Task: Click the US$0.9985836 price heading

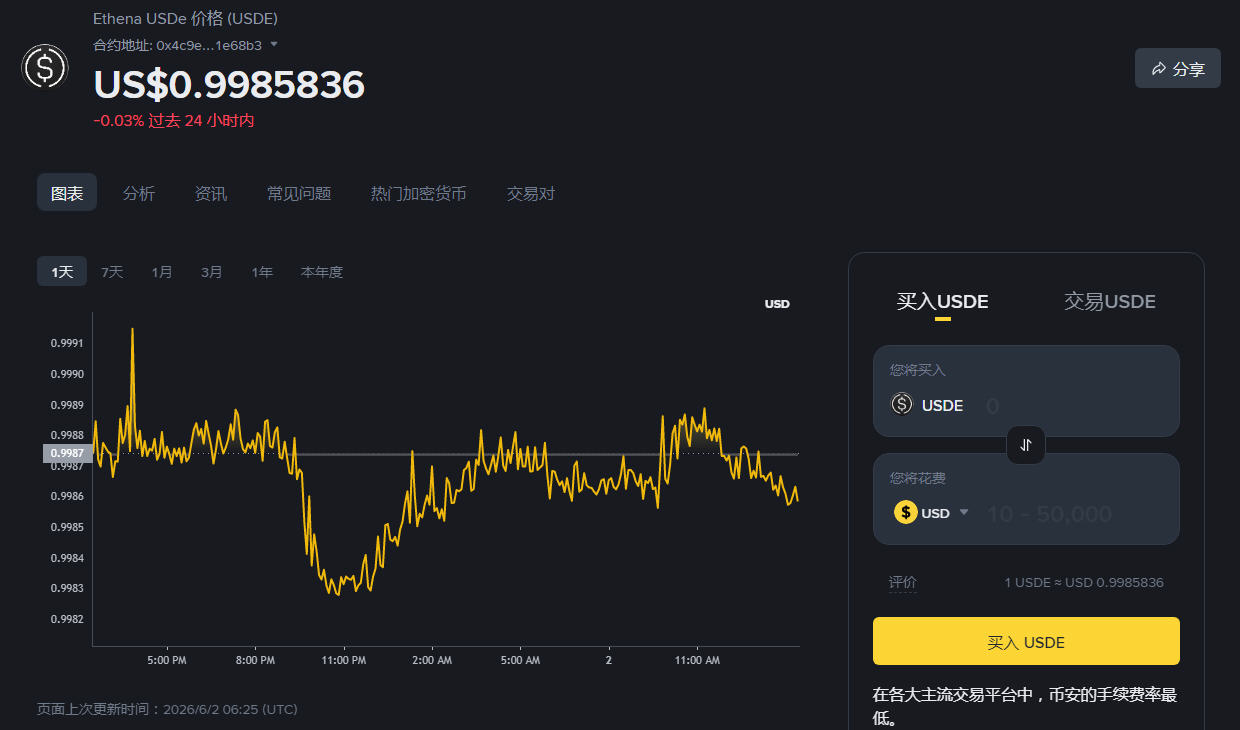Action: point(229,85)
